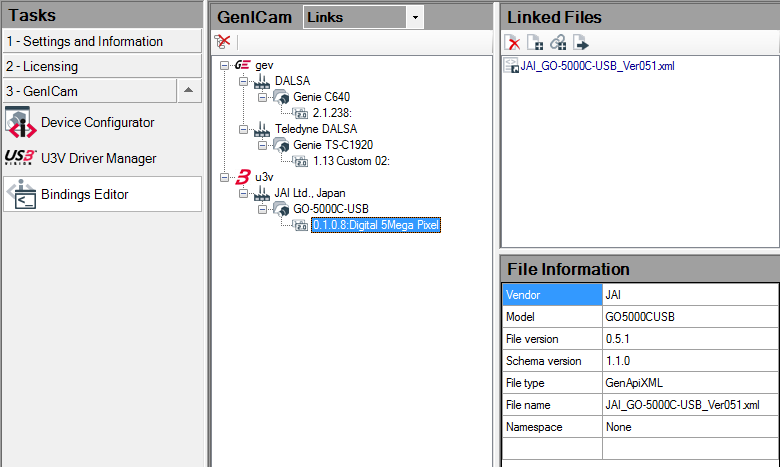Select 0.1.0.8:Digital 5Mega Pixel entry
The width and height of the screenshot is (780, 467).
[x=376, y=225]
